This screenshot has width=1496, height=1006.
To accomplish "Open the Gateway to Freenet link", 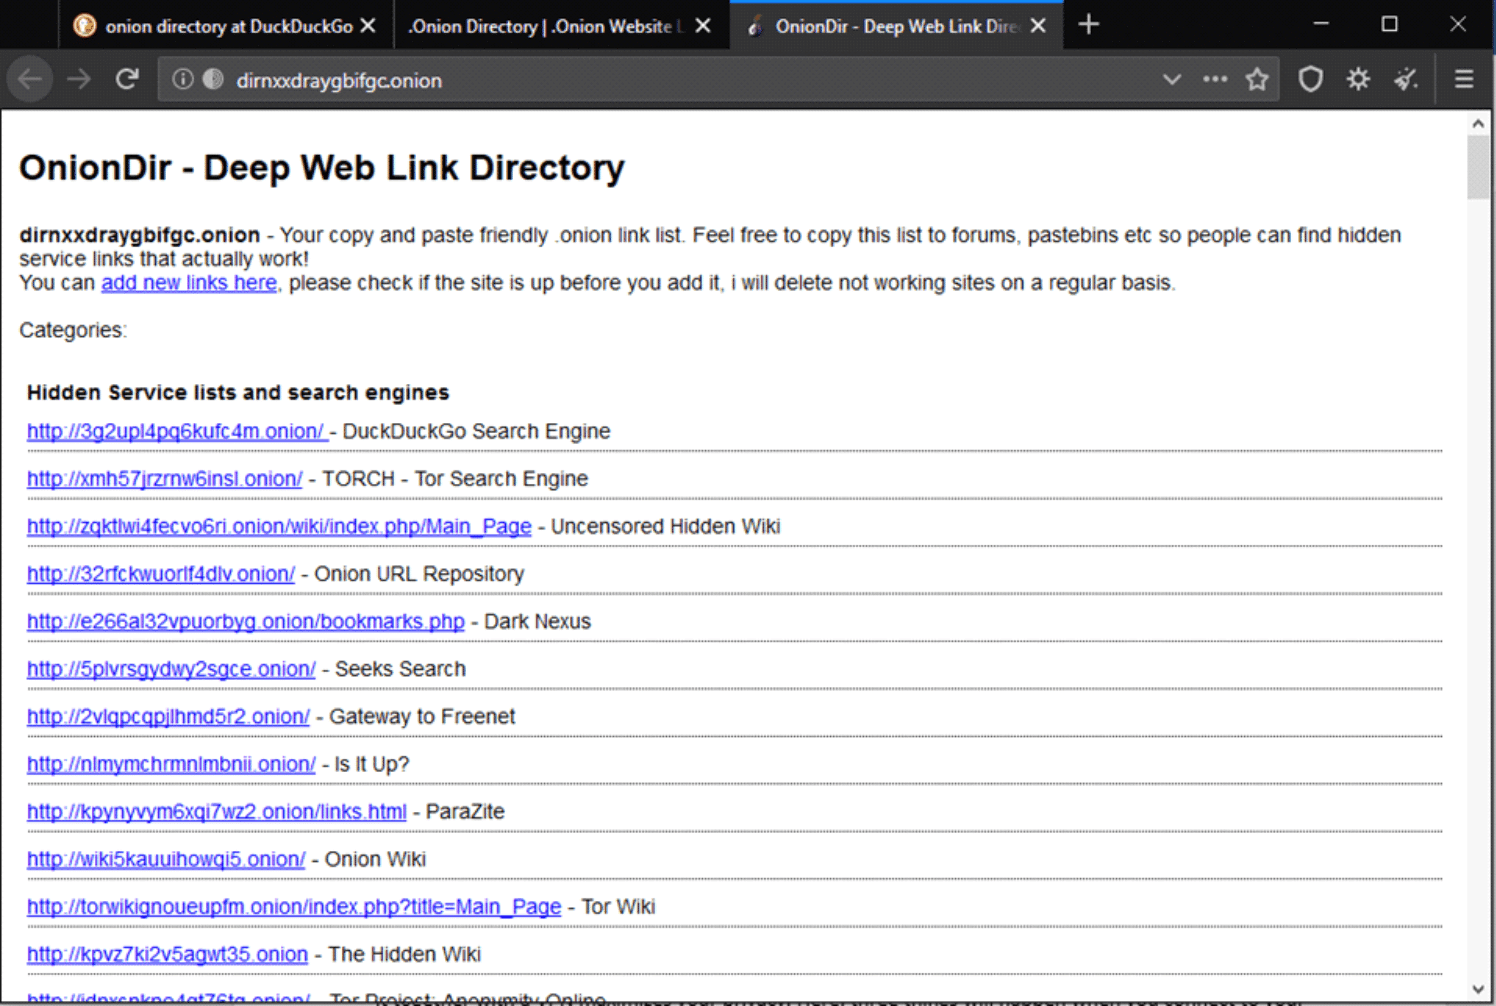I will (168, 716).
